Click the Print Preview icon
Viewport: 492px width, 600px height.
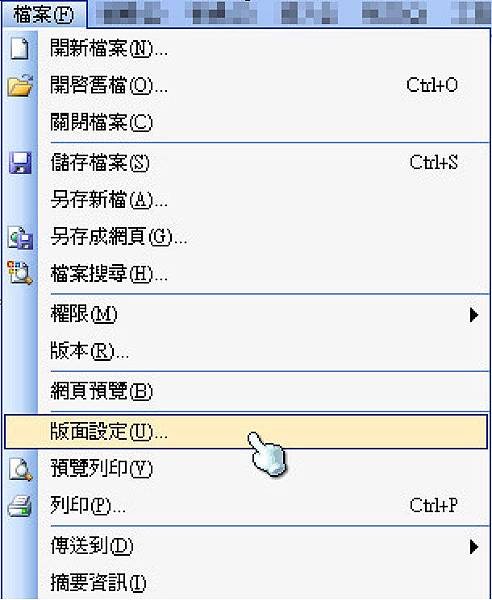click(20, 470)
